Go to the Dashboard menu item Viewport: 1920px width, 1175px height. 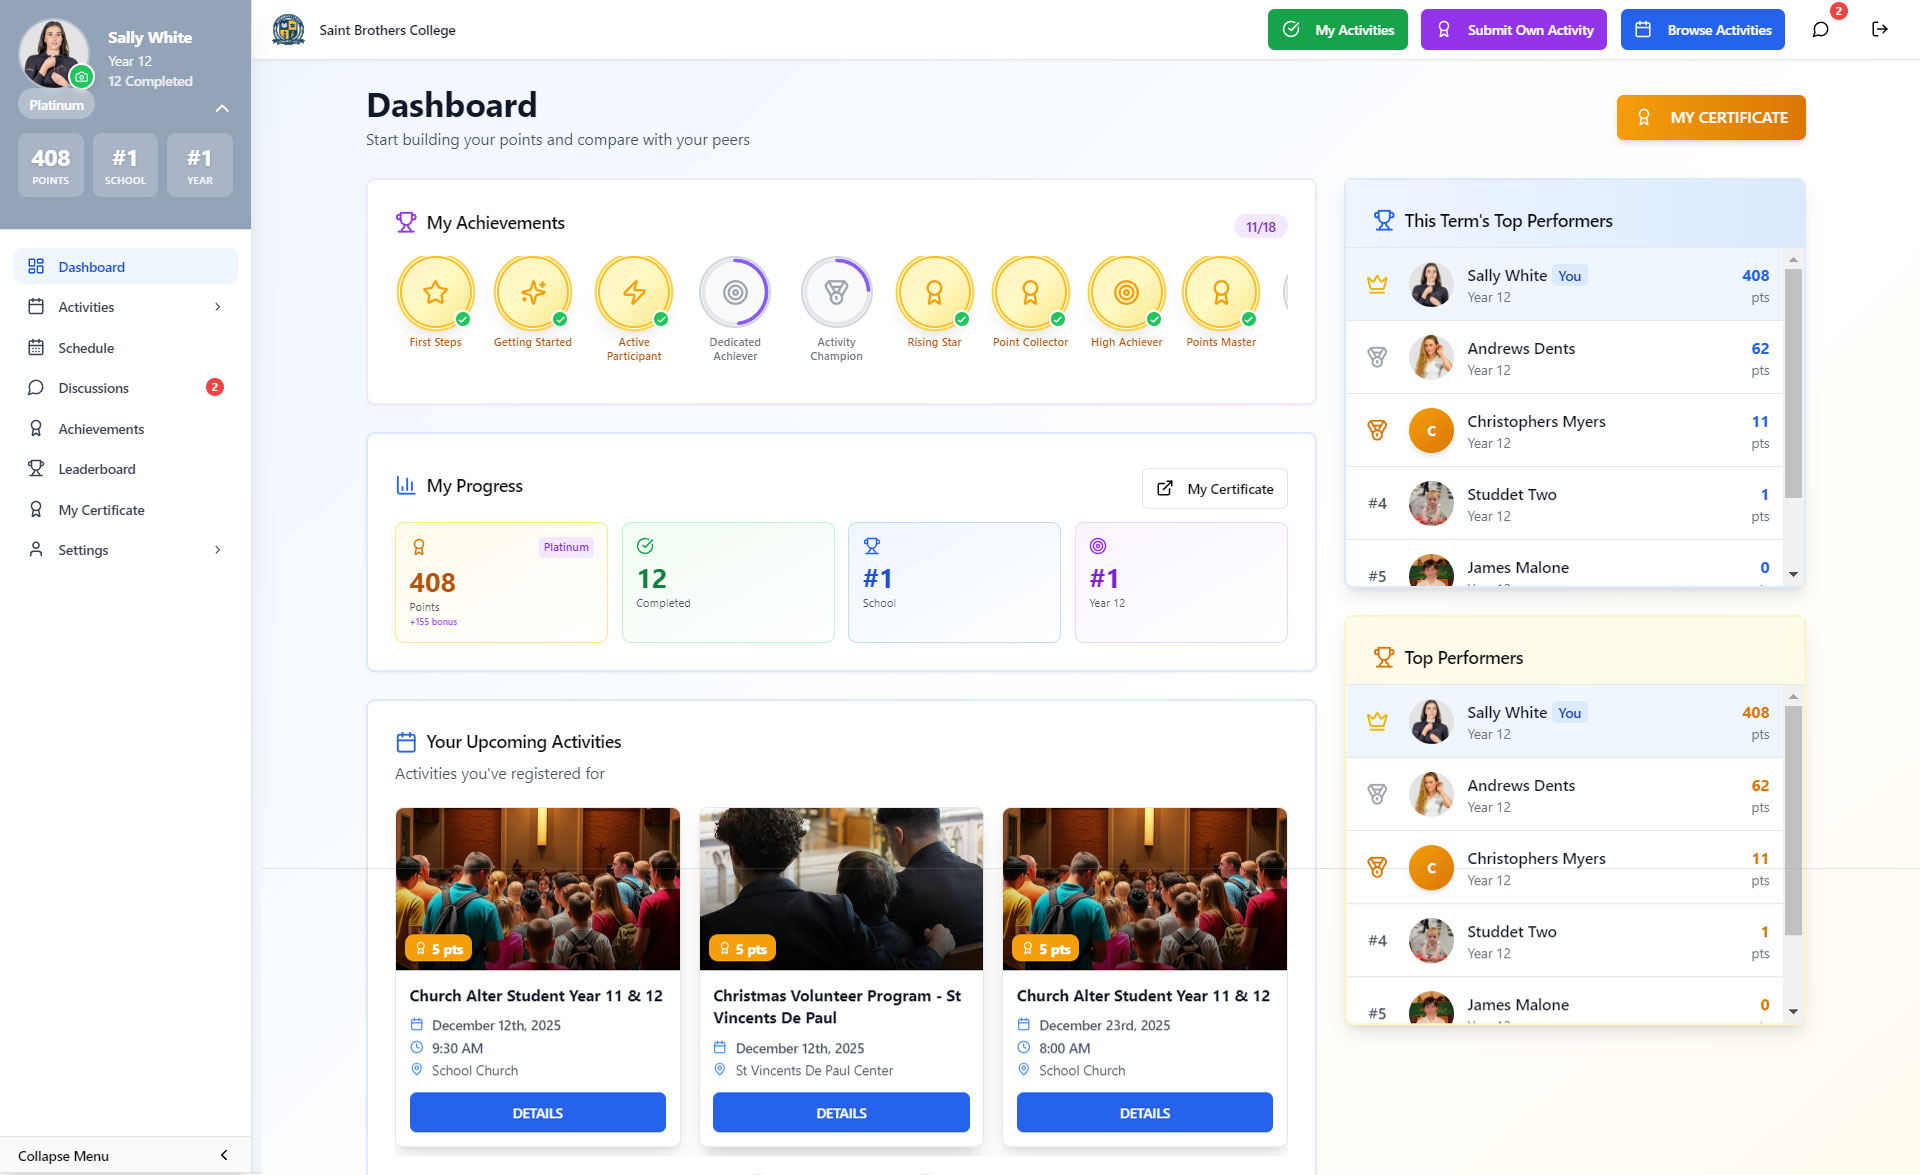pyautogui.click(x=126, y=266)
